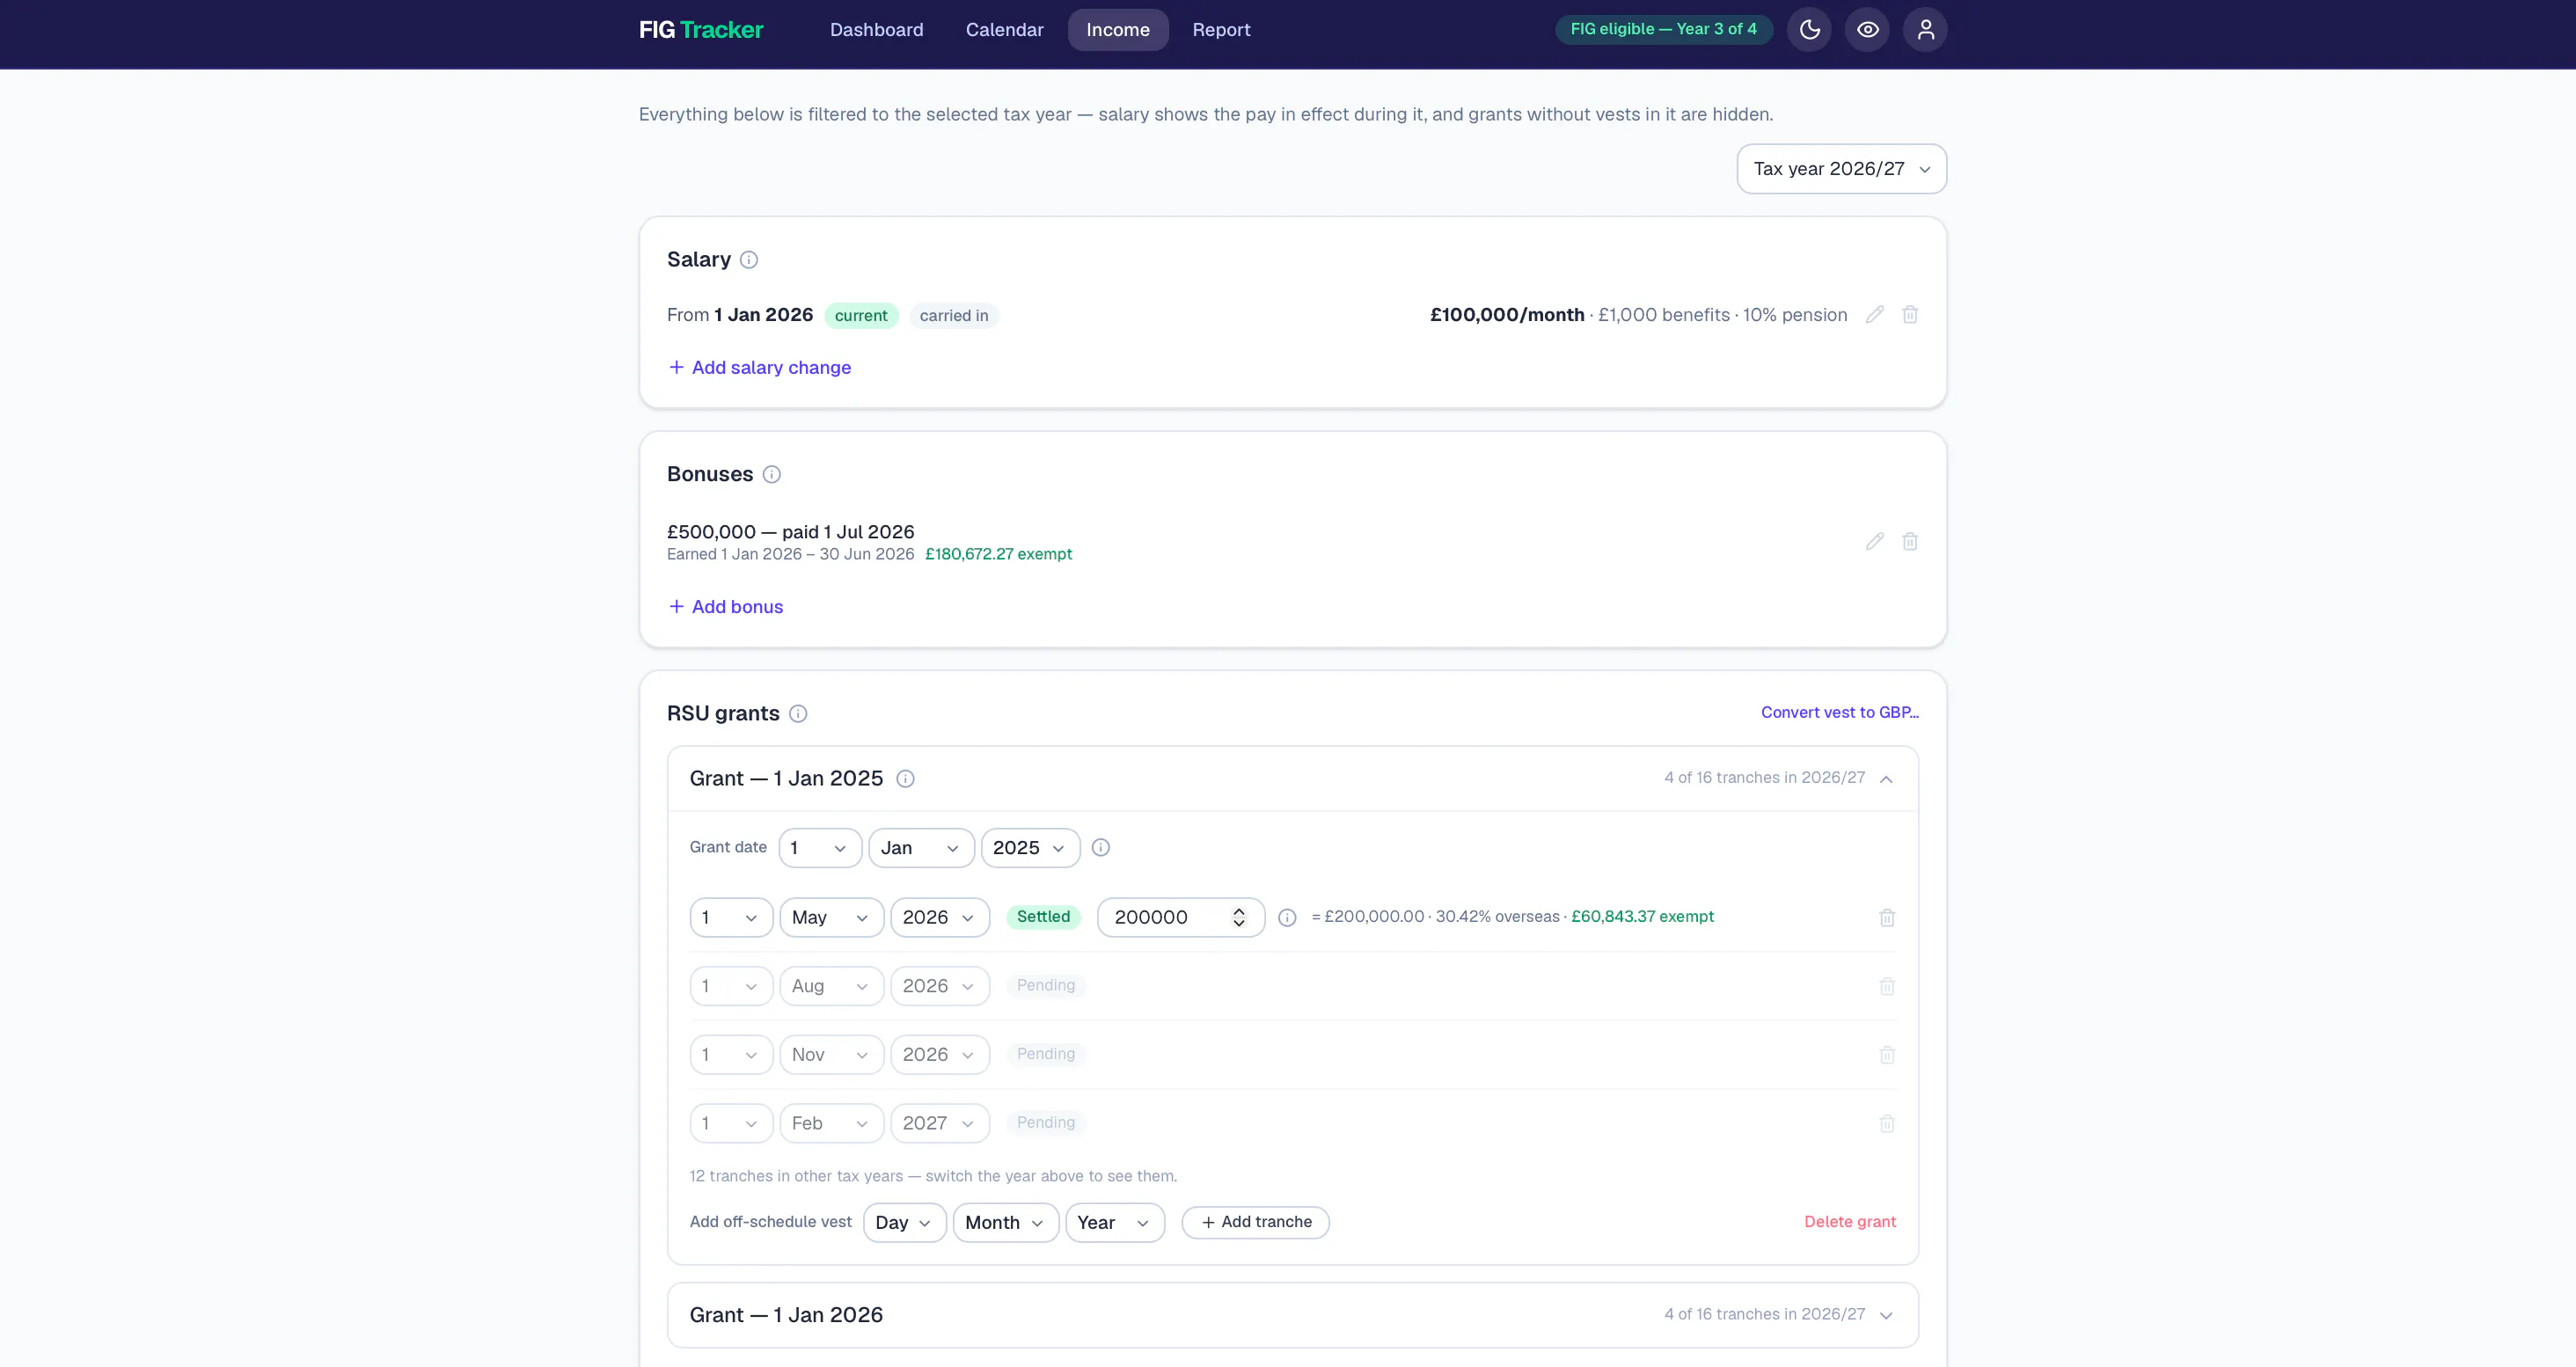This screenshot has width=2576, height=1367.
Task: Toggle dark mode with the moon icon
Action: point(1809,30)
